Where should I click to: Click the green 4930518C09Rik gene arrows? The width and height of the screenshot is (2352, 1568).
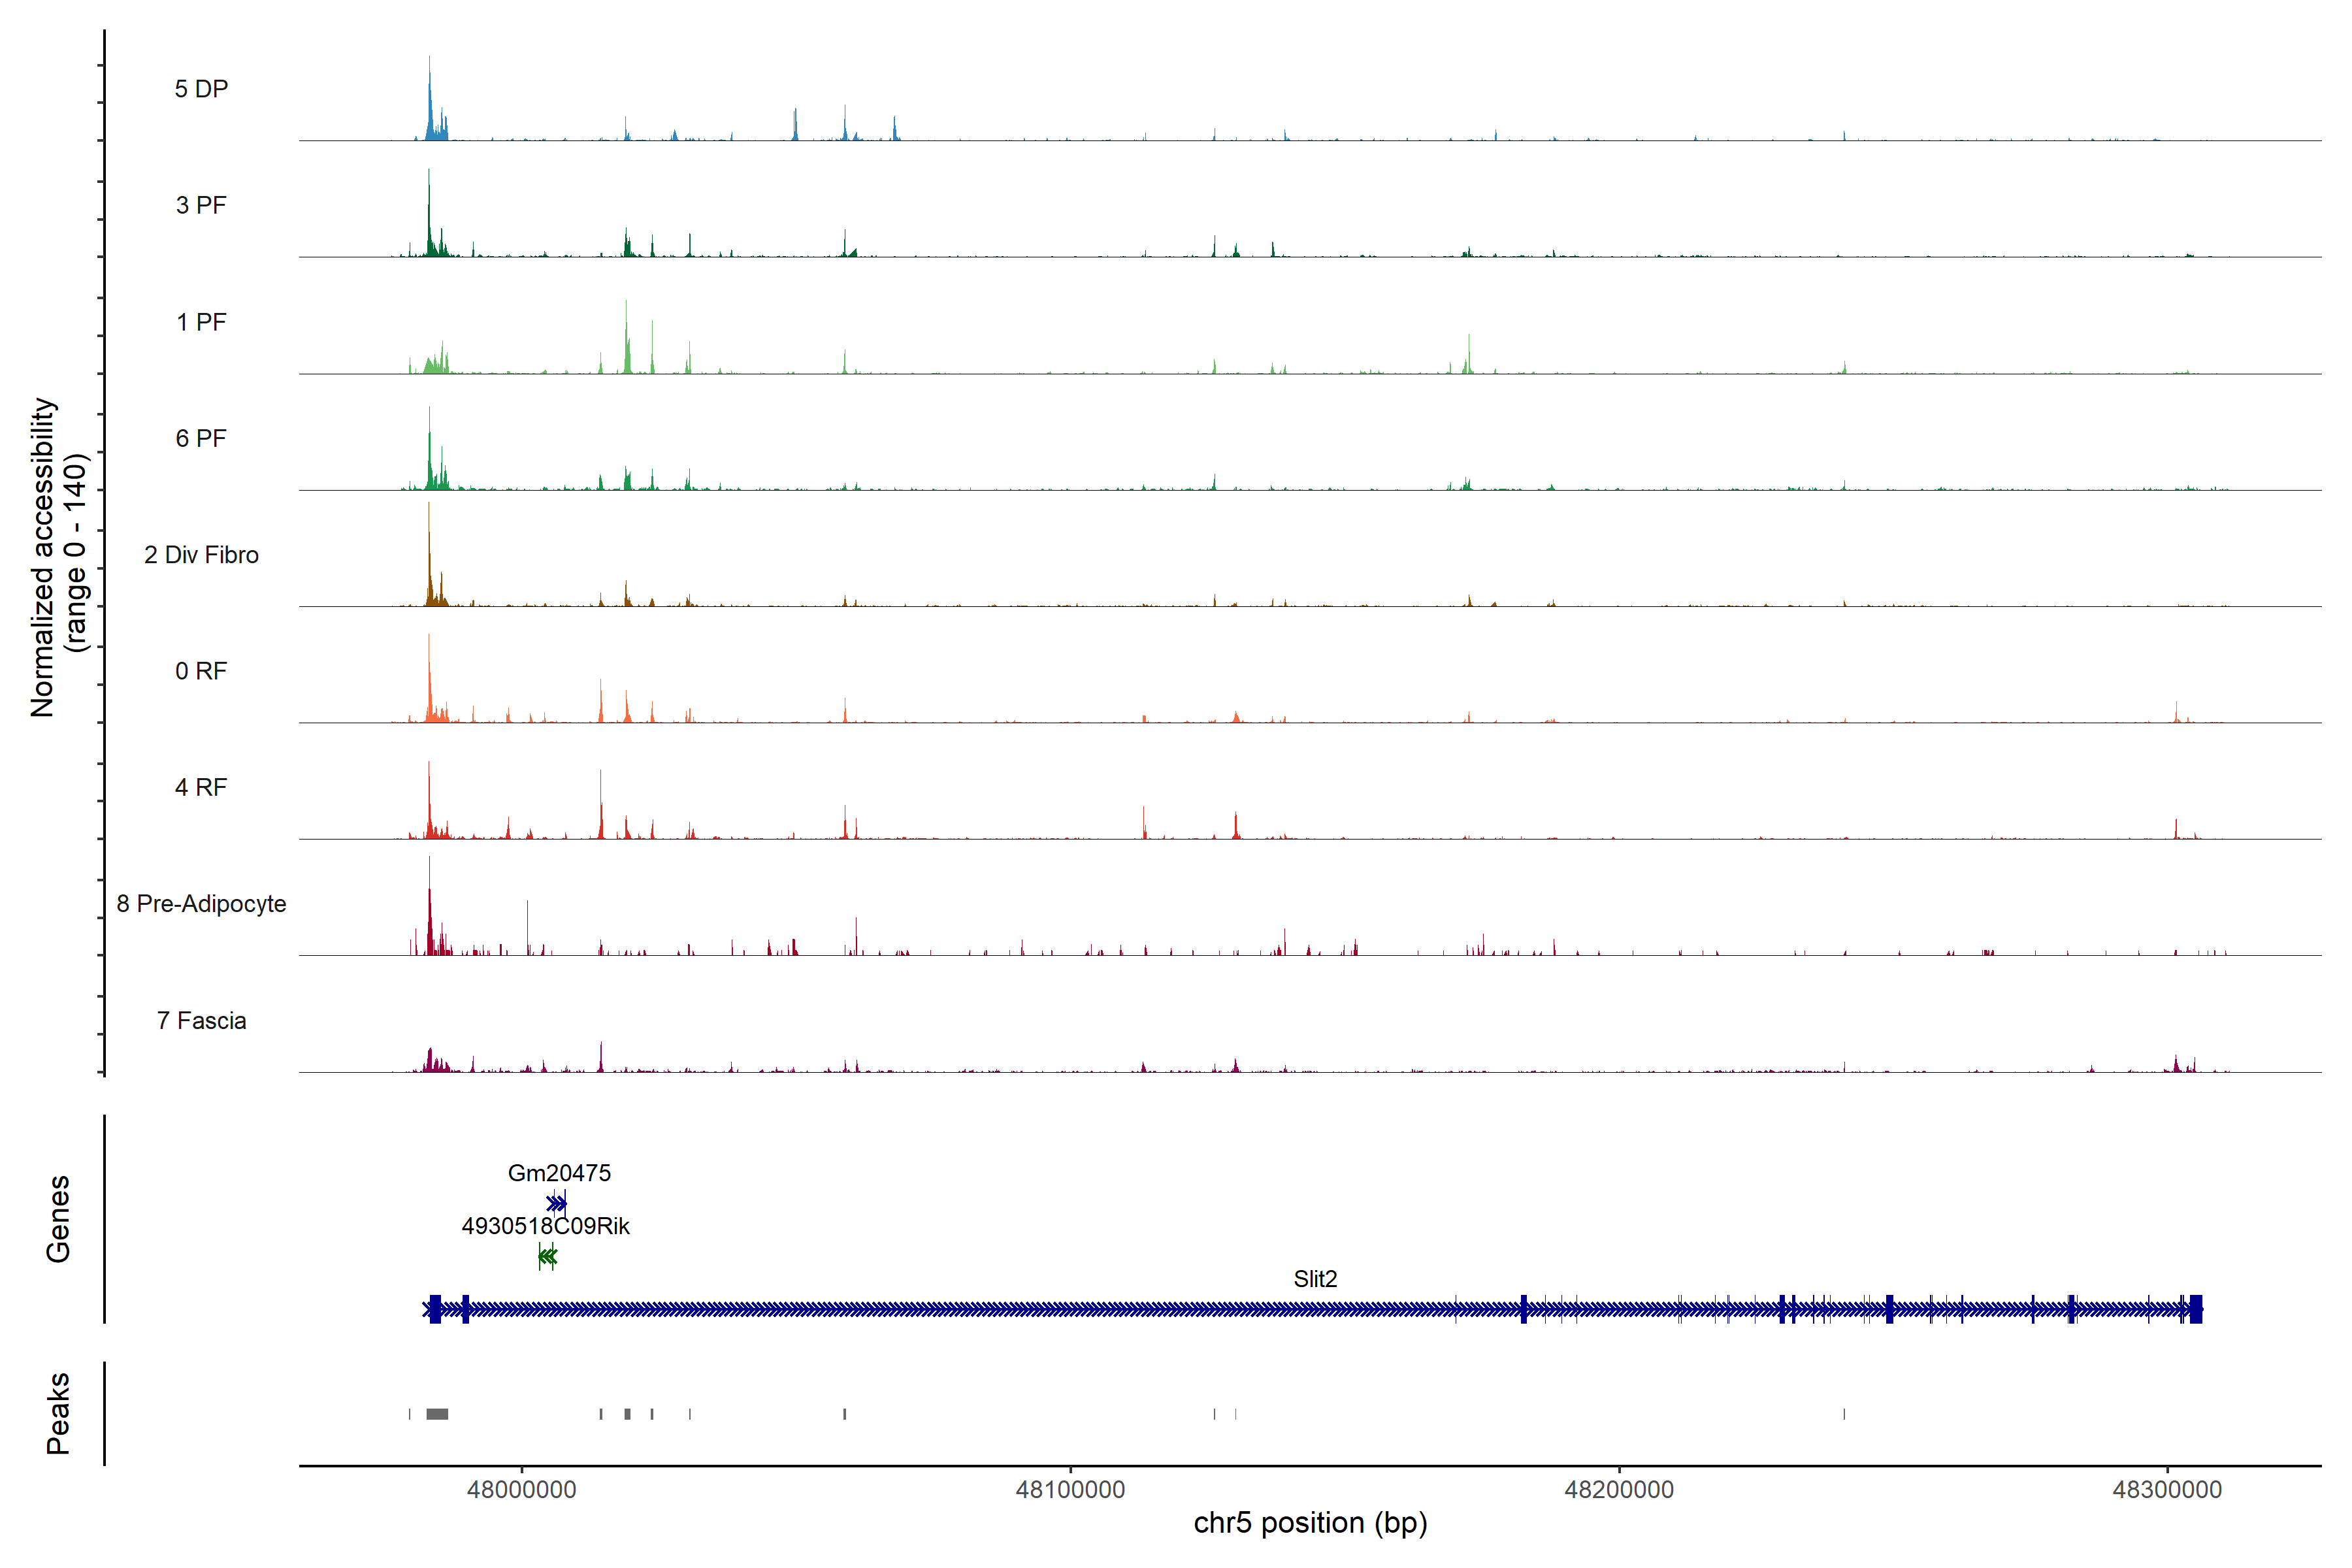pos(547,1256)
